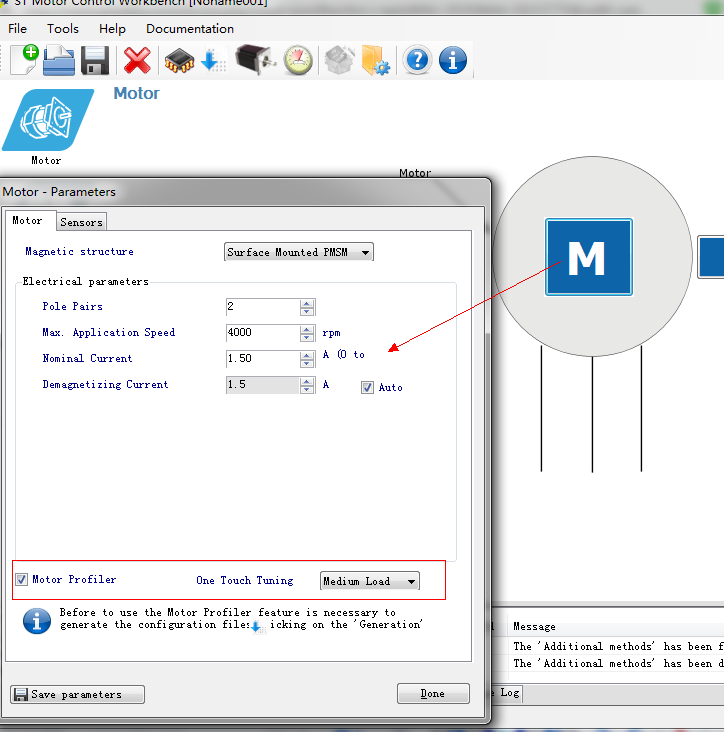Decrease Nominal Current with the down arrow
The width and height of the screenshot is (724, 732).
pyautogui.click(x=307, y=364)
